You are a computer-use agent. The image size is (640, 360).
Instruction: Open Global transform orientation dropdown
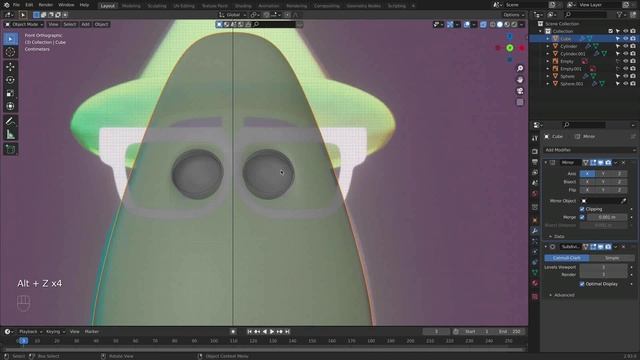[233, 15]
